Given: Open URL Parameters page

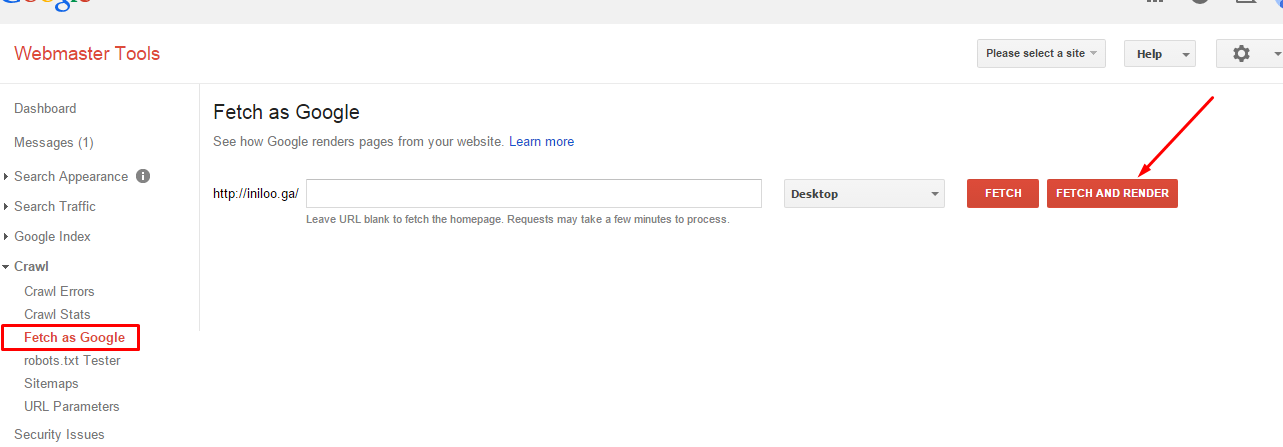Looking at the screenshot, I should (72, 407).
